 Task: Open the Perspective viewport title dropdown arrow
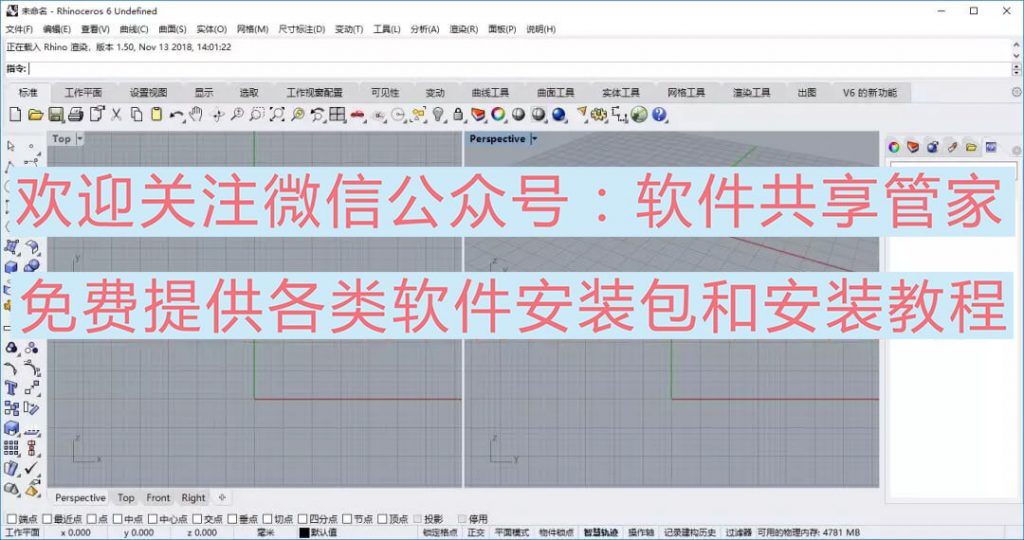[534, 138]
